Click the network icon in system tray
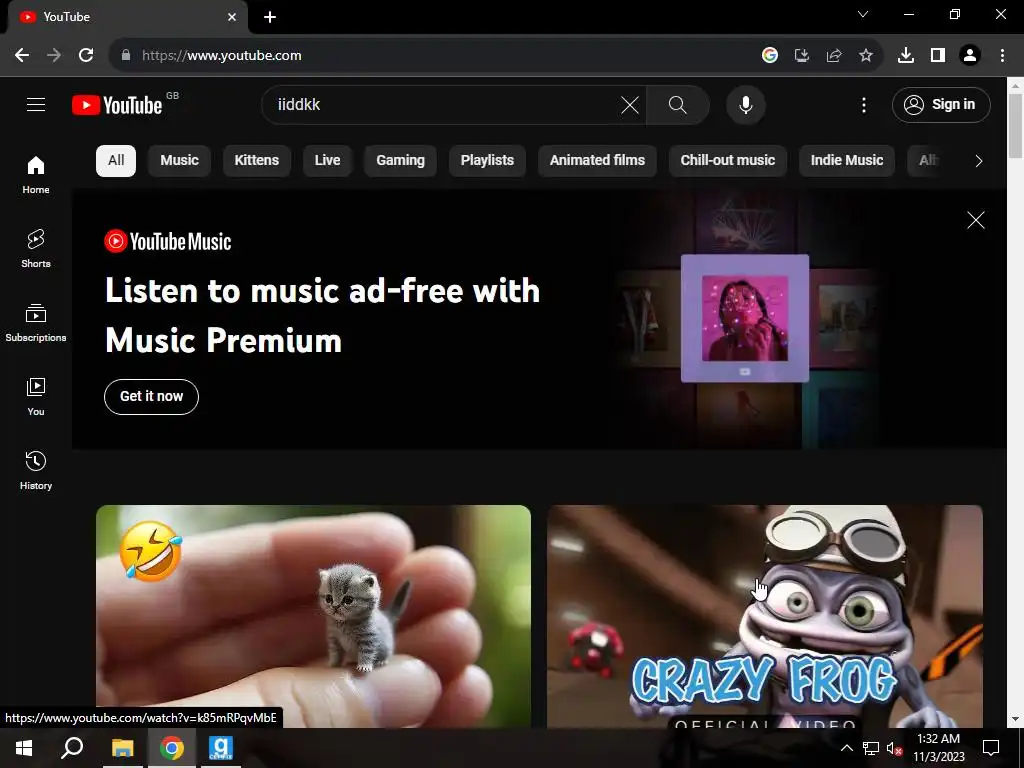1024x768 pixels. click(871, 748)
